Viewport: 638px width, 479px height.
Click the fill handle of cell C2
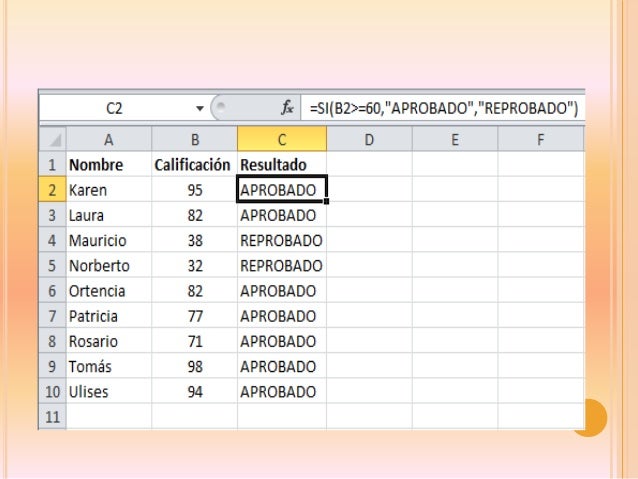click(x=326, y=201)
